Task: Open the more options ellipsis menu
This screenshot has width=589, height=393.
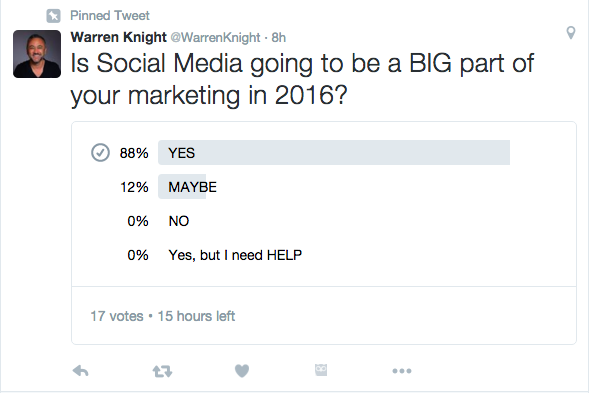Action: point(402,371)
